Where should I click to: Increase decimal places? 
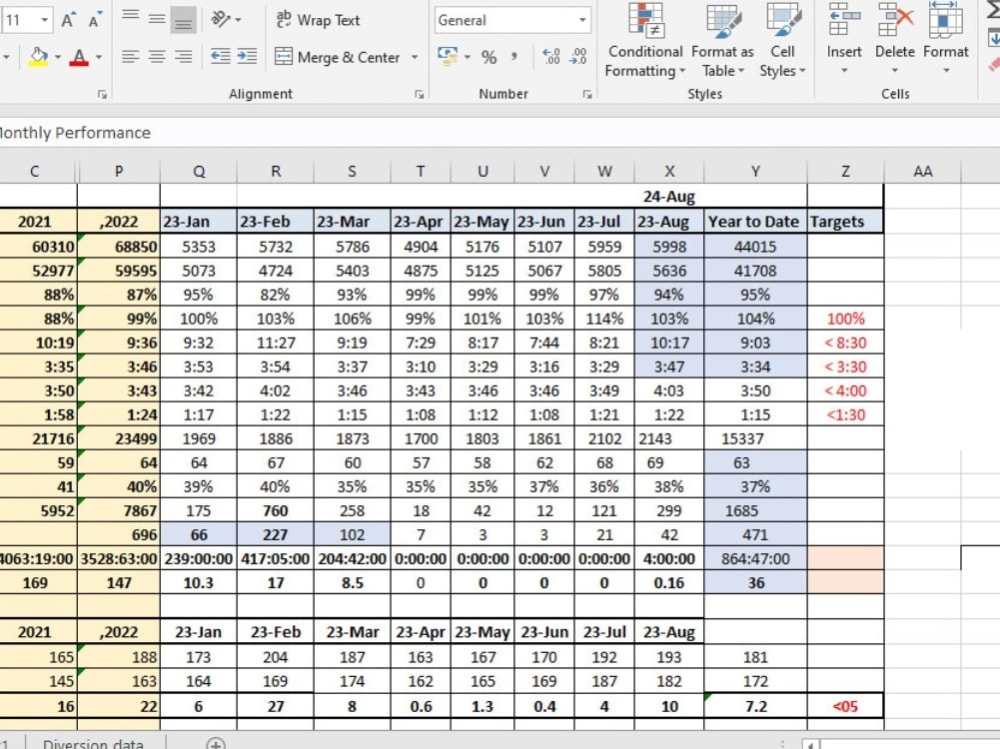click(551, 57)
